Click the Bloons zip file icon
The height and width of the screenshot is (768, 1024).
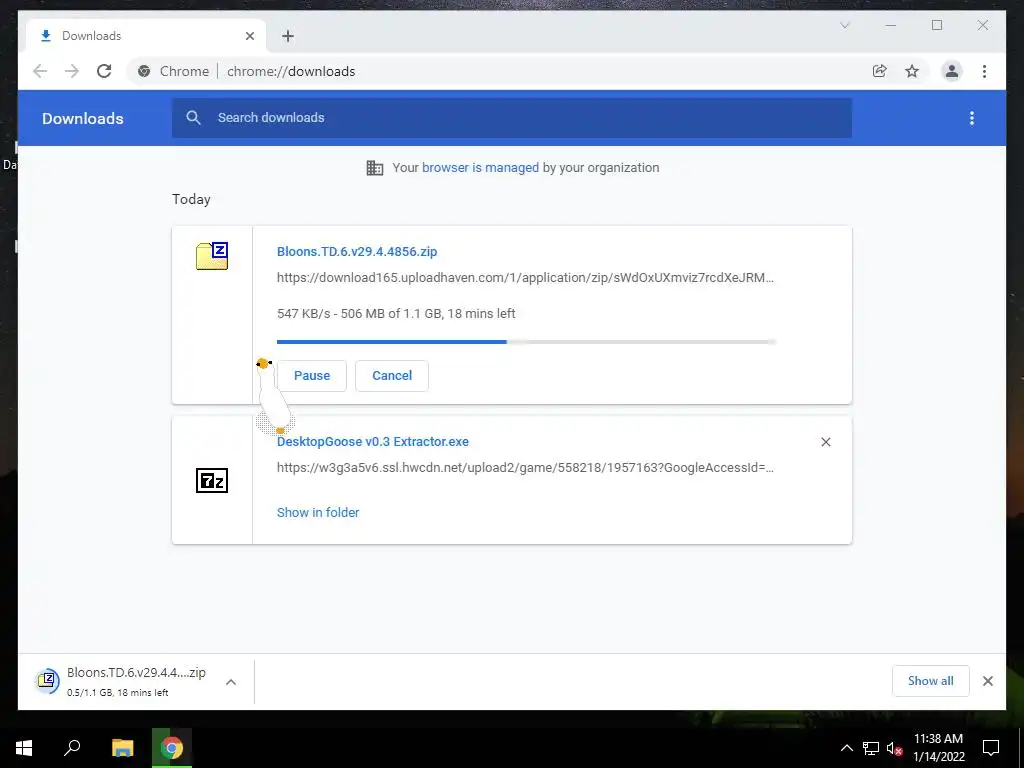[212, 255]
